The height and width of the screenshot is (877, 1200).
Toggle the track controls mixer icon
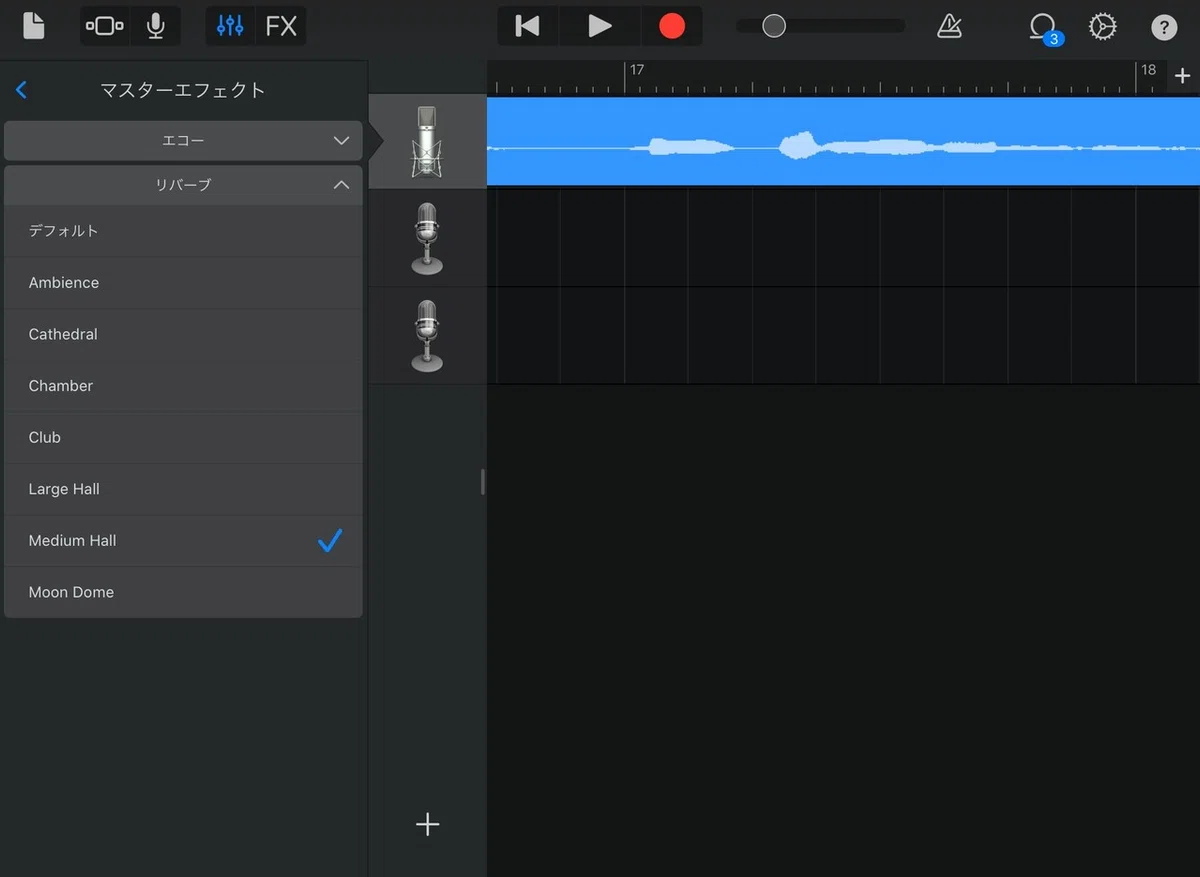(x=230, y=26)
